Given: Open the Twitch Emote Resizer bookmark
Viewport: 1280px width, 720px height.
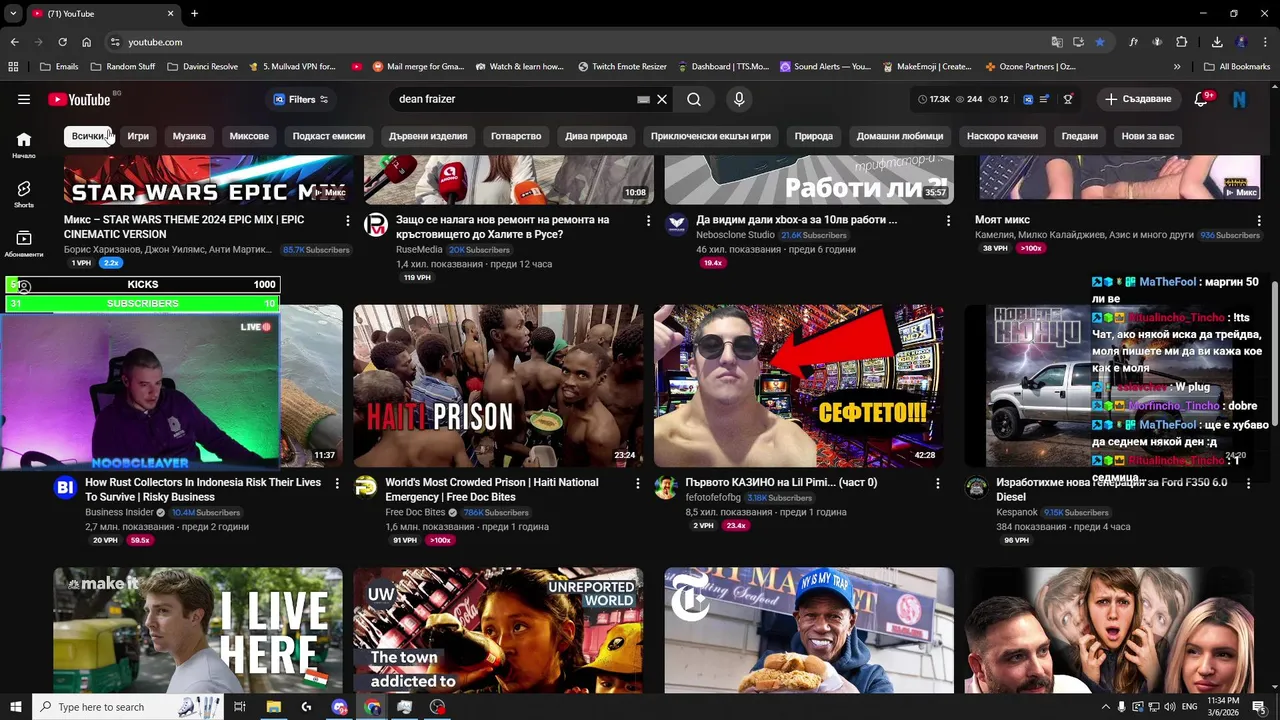Looking at the screenshot, I should pos(622,67).
